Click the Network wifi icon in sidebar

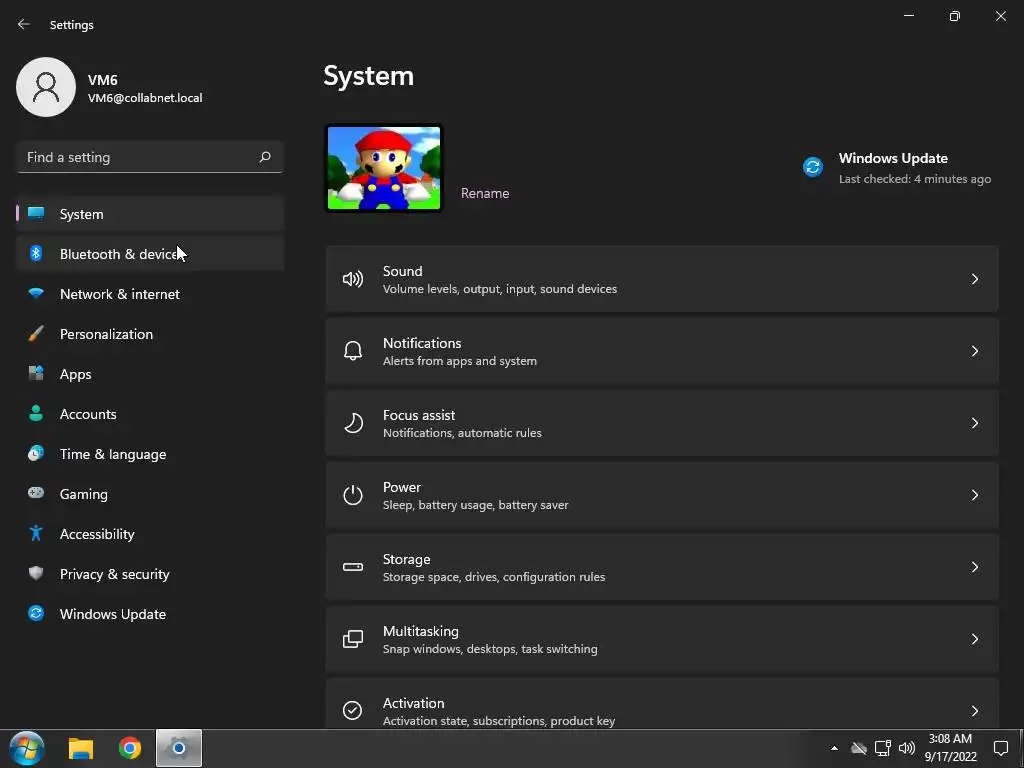point(36,293)
